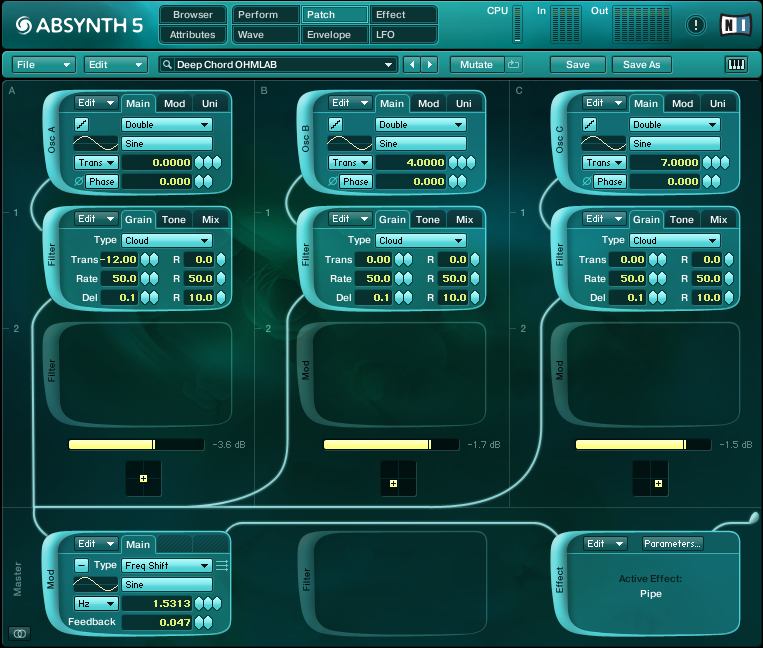Open Effect Parameters... button
This screenshot has height=648, width=763.
click(672, 543)
